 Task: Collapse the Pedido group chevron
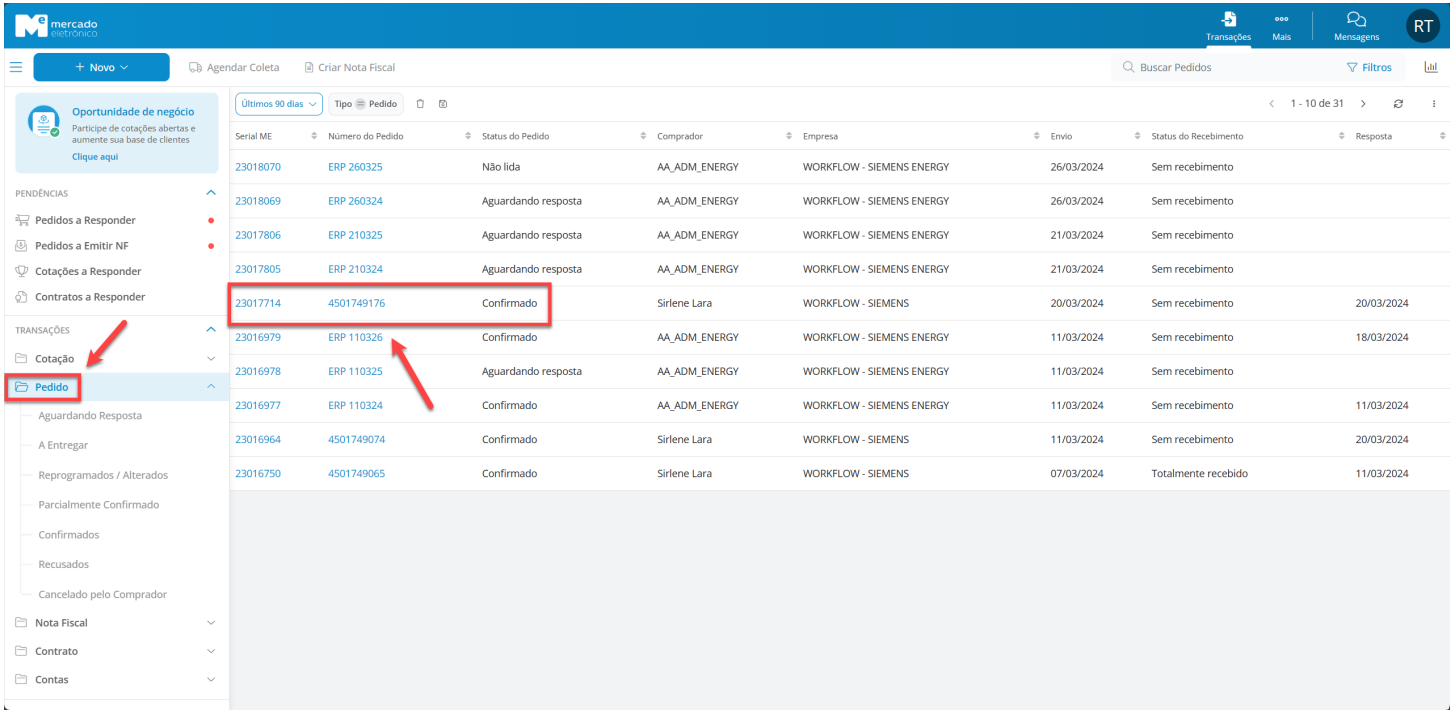(x=210, y=387)
